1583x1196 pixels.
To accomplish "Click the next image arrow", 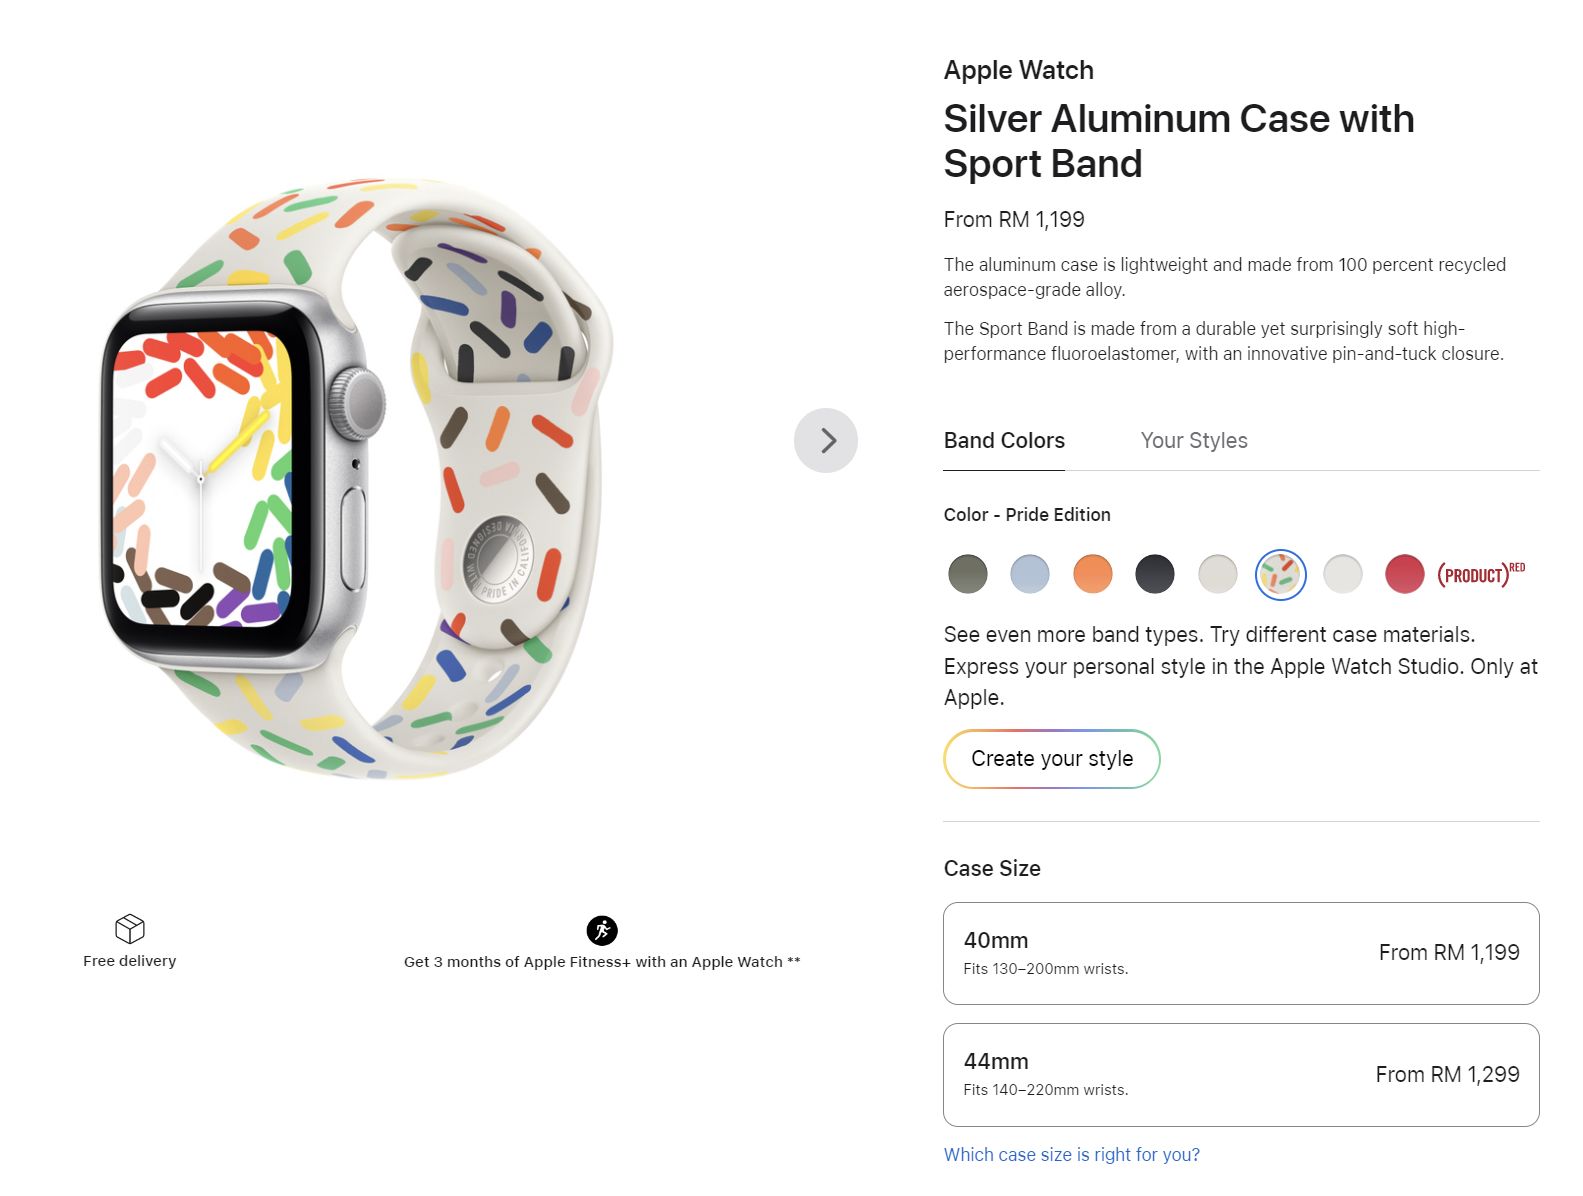I will click(x=827, y=440).
